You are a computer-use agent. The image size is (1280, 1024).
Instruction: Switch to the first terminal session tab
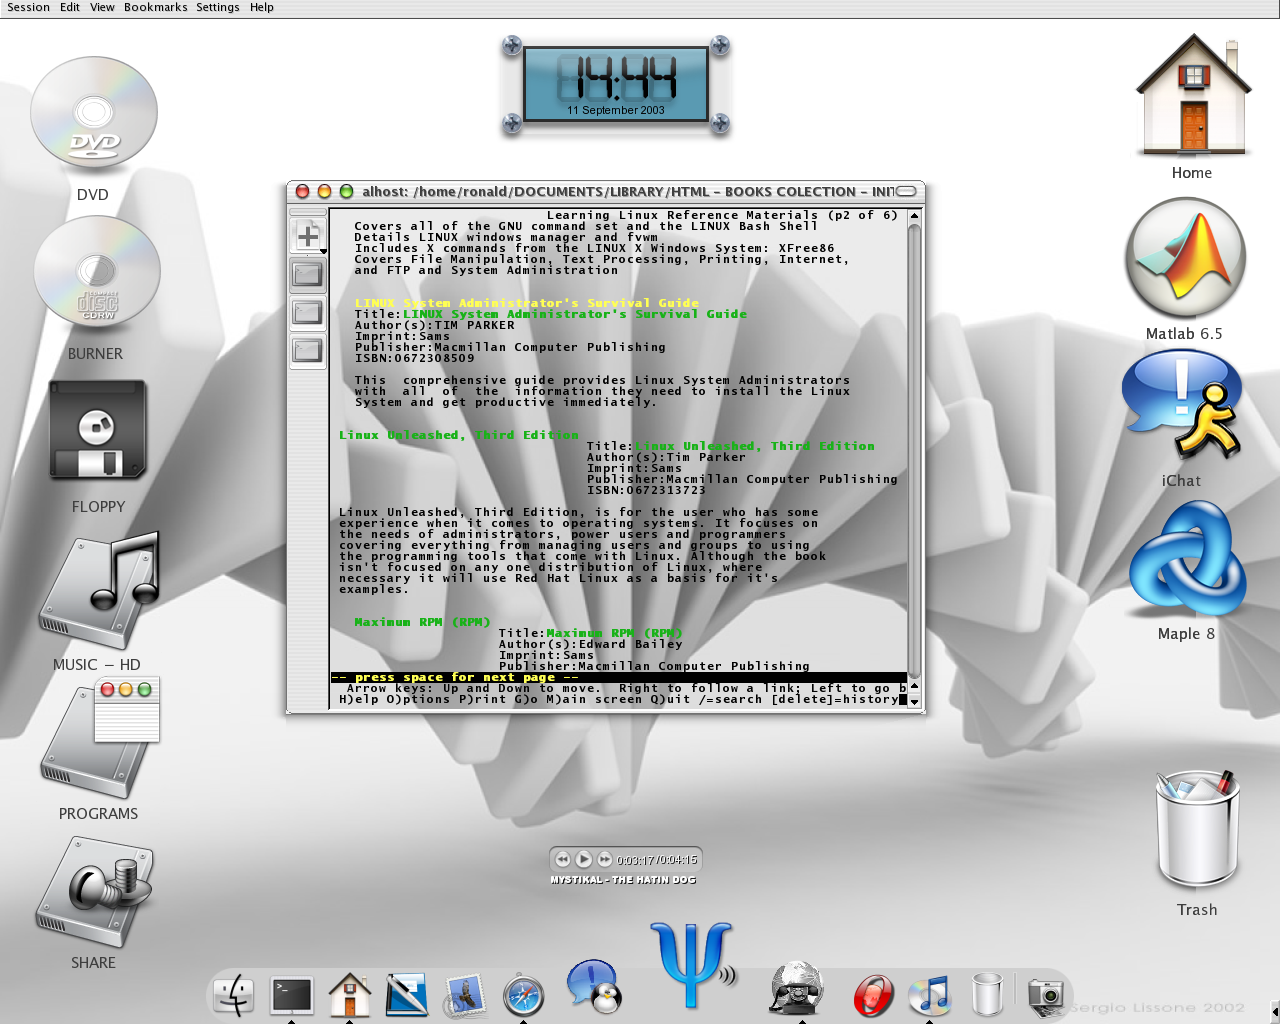tap(308, 273)
